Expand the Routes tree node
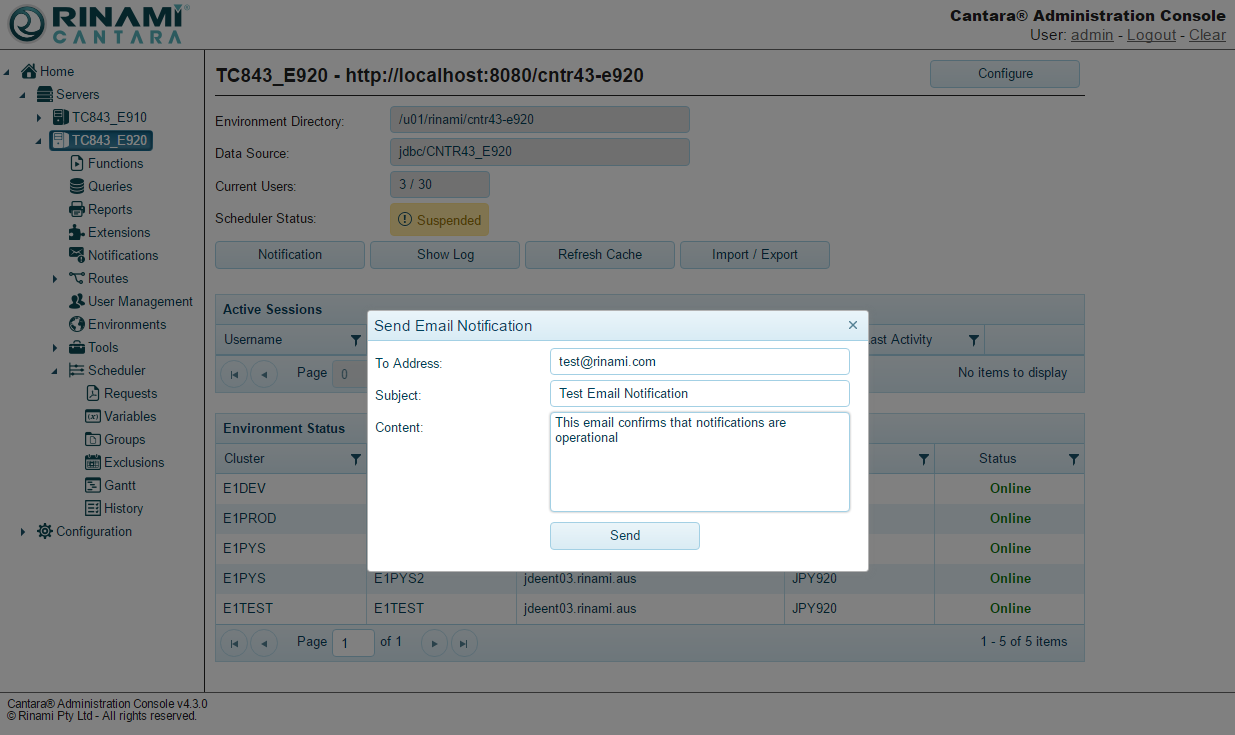This screenshot has height=735, width=1235. [55, 279]
